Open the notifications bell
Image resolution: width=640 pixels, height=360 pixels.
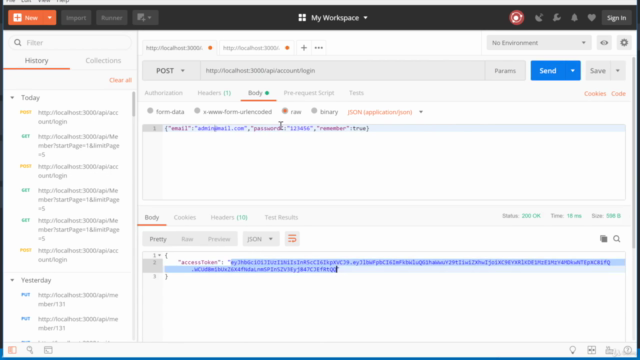(x=574, y=18)
